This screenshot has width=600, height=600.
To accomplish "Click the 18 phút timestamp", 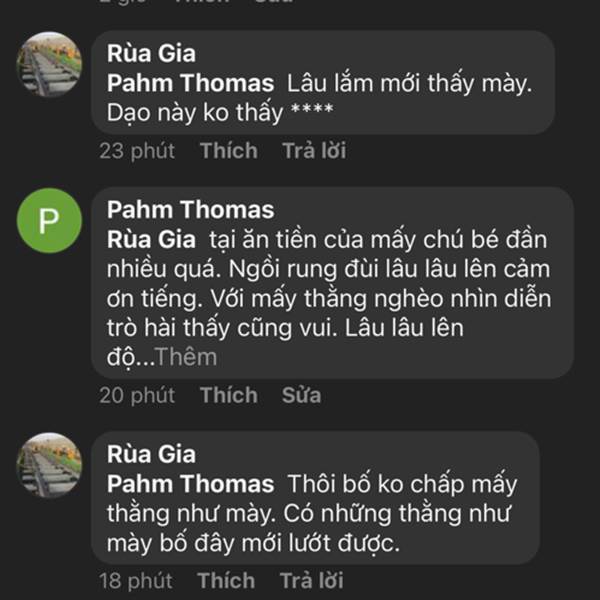I will (x=136, y=580).
